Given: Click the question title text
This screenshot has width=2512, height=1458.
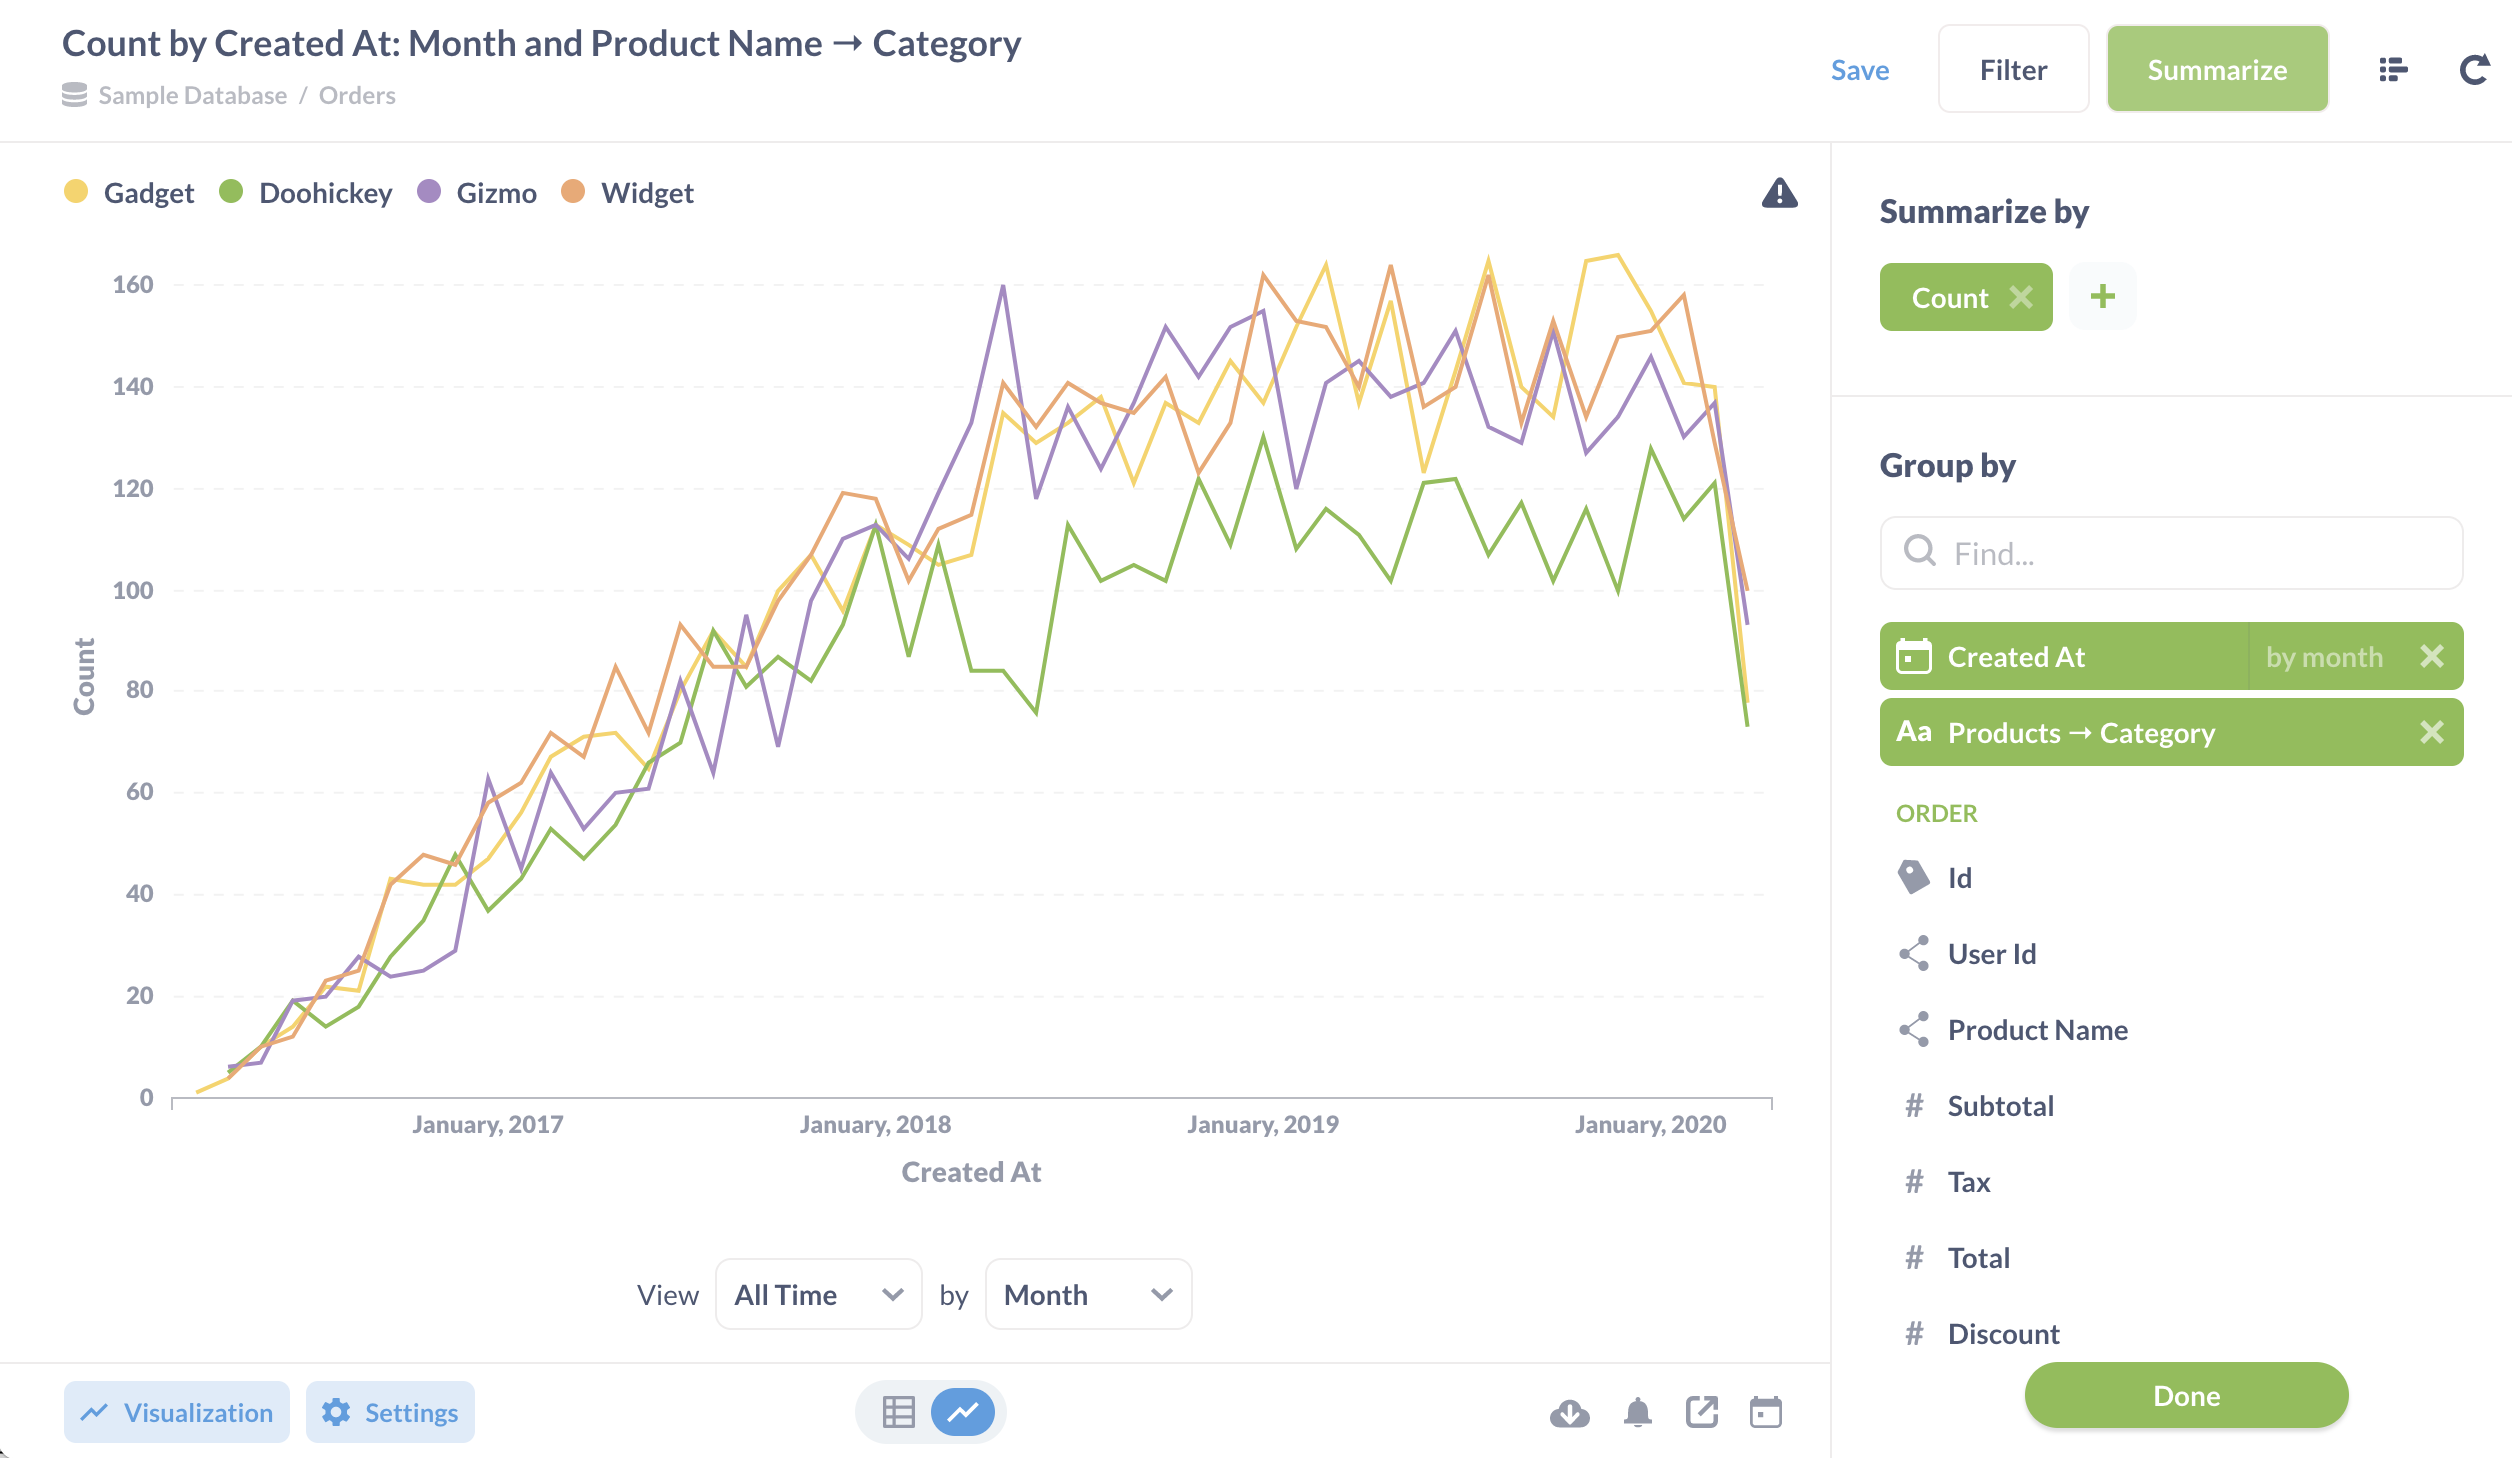Looking at the screenshot, I should click(x=541, y=43).
